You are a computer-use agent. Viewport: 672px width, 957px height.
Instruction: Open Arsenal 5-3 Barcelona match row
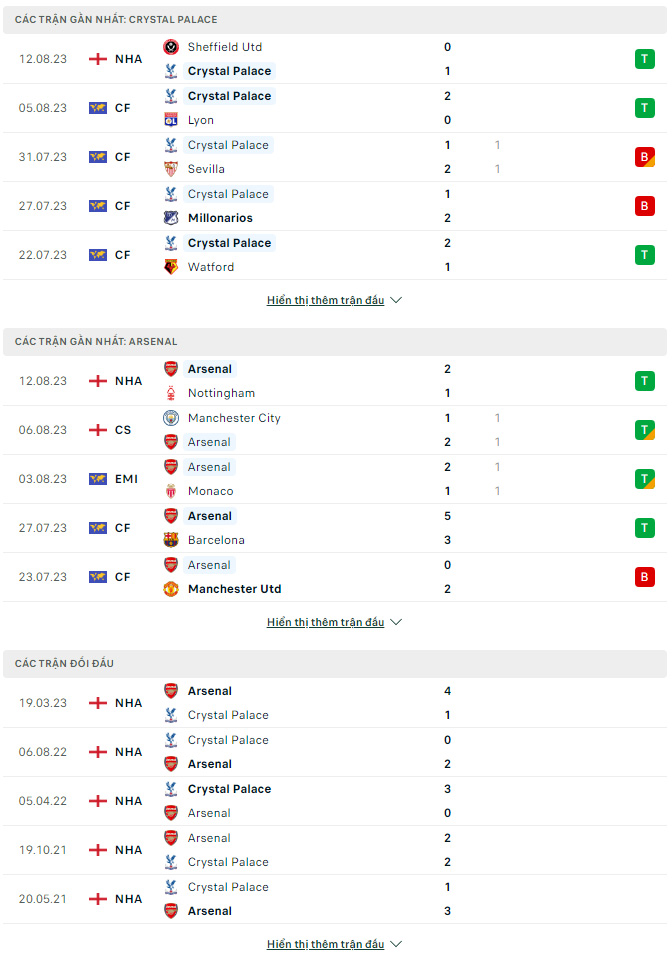[x=335, y=528]
